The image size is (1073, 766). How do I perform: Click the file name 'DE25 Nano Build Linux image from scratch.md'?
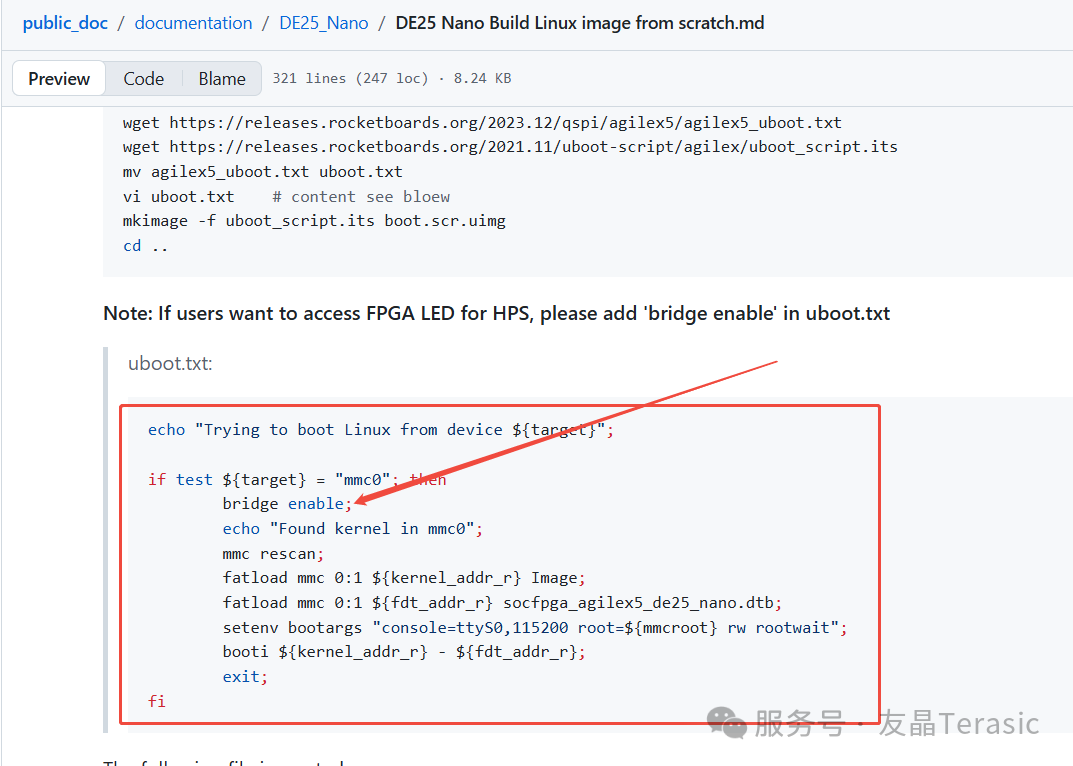(580, 23)
